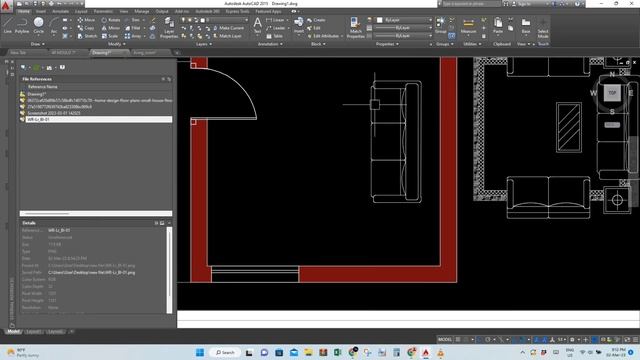Click Match Layer button
Viewport: 640px width, 360px height.
pos(227,36)
